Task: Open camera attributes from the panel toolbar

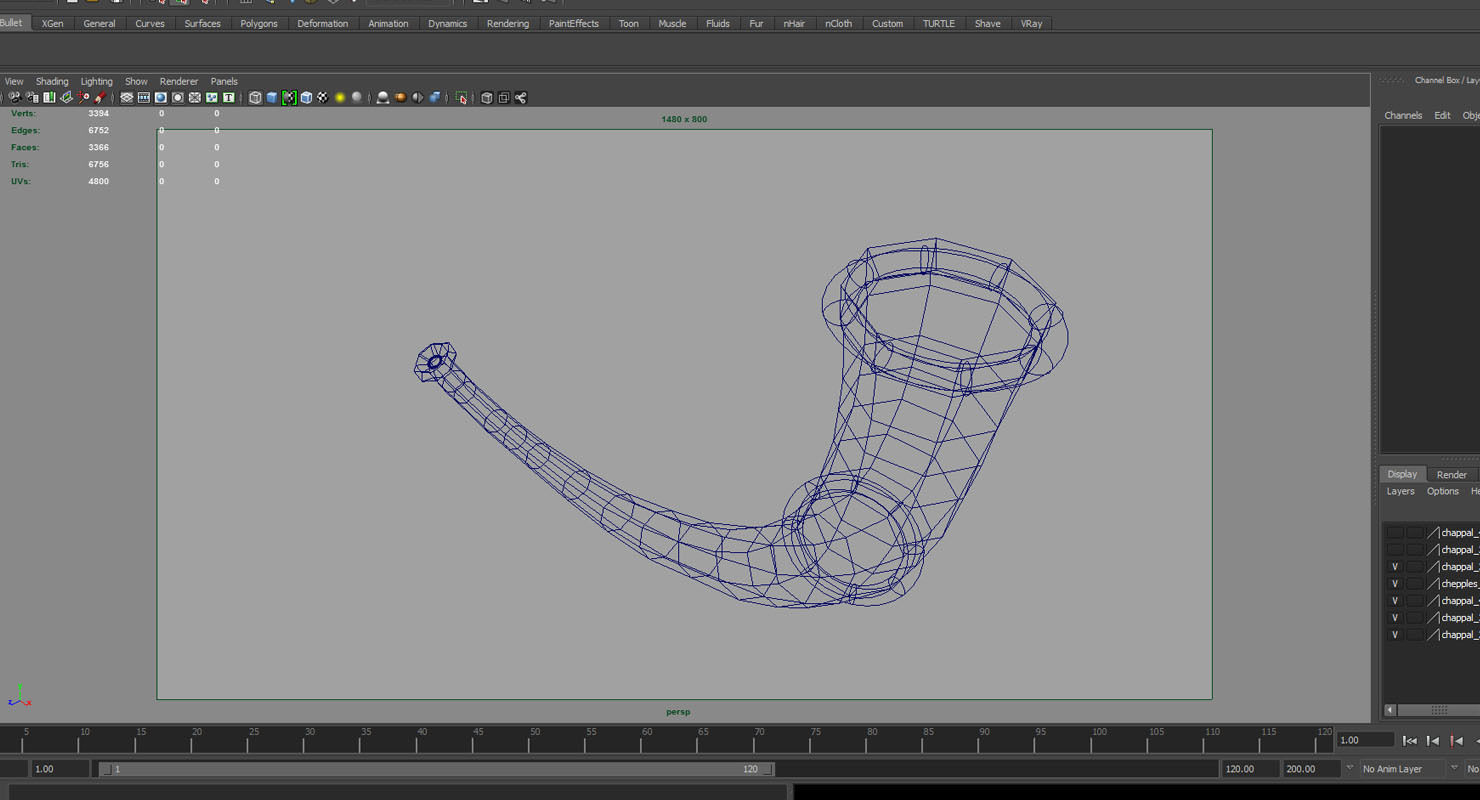Action: [32, 98]
